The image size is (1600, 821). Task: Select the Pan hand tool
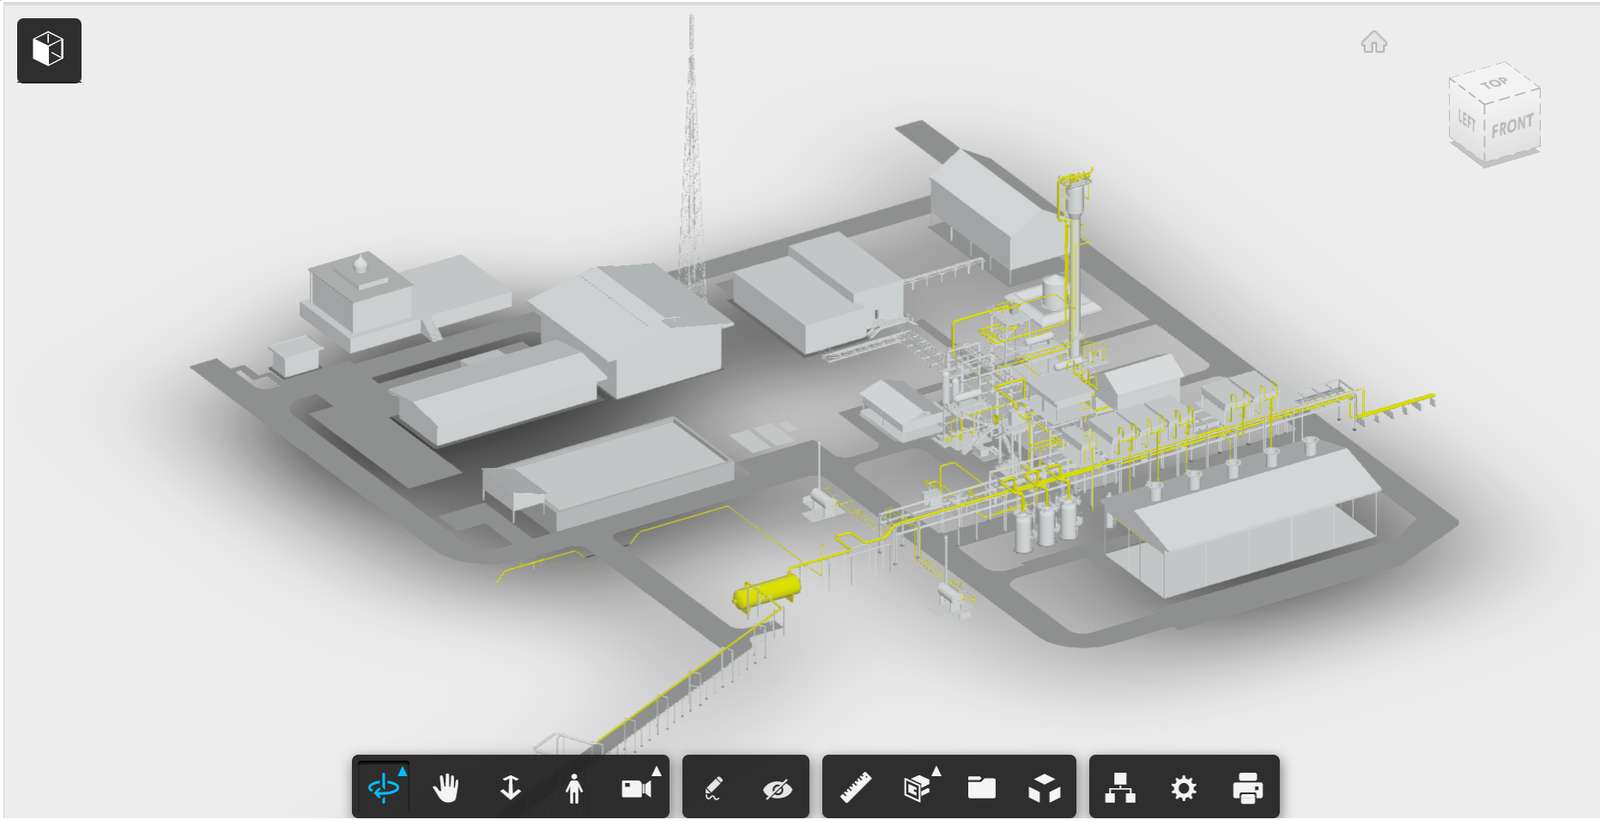click(446, 788)
